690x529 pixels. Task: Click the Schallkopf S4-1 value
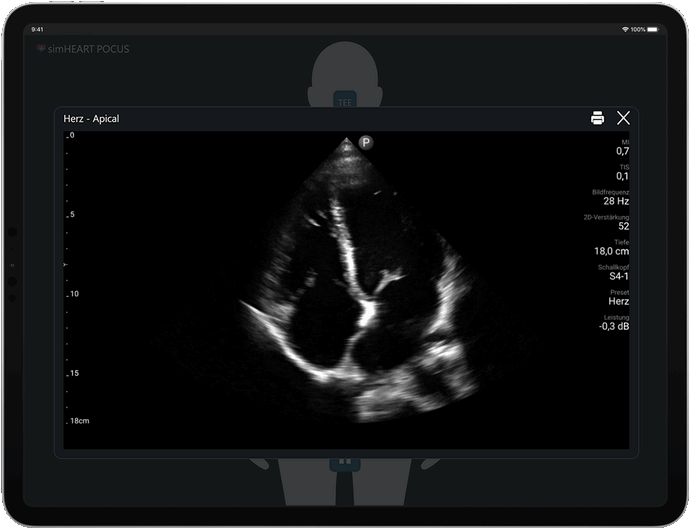point(619,276)
